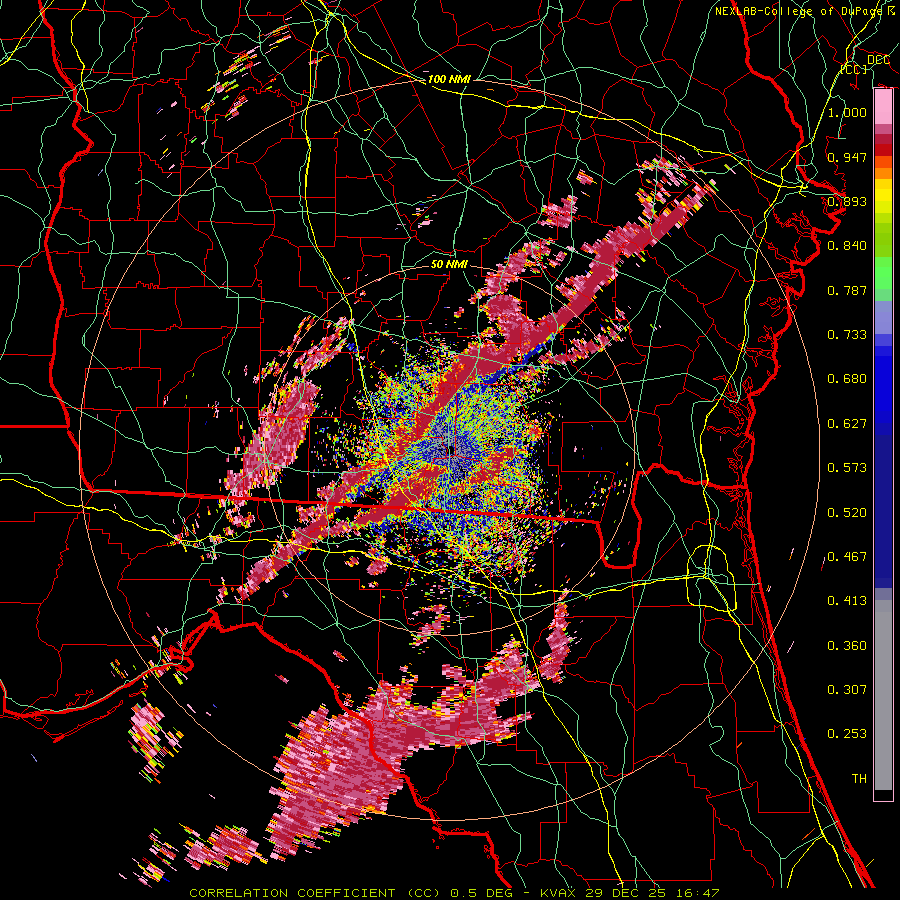Click the Correlation Coefficient KVAX caption text
This screenshot has height=900, width=900.
454,893
